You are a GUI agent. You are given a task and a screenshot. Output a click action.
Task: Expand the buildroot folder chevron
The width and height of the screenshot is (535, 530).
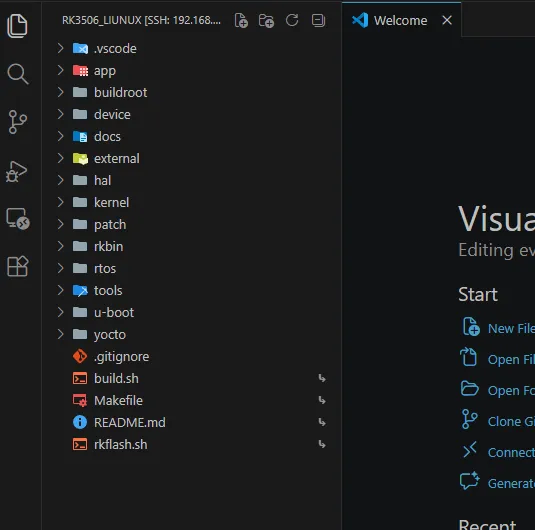(60, 92)
